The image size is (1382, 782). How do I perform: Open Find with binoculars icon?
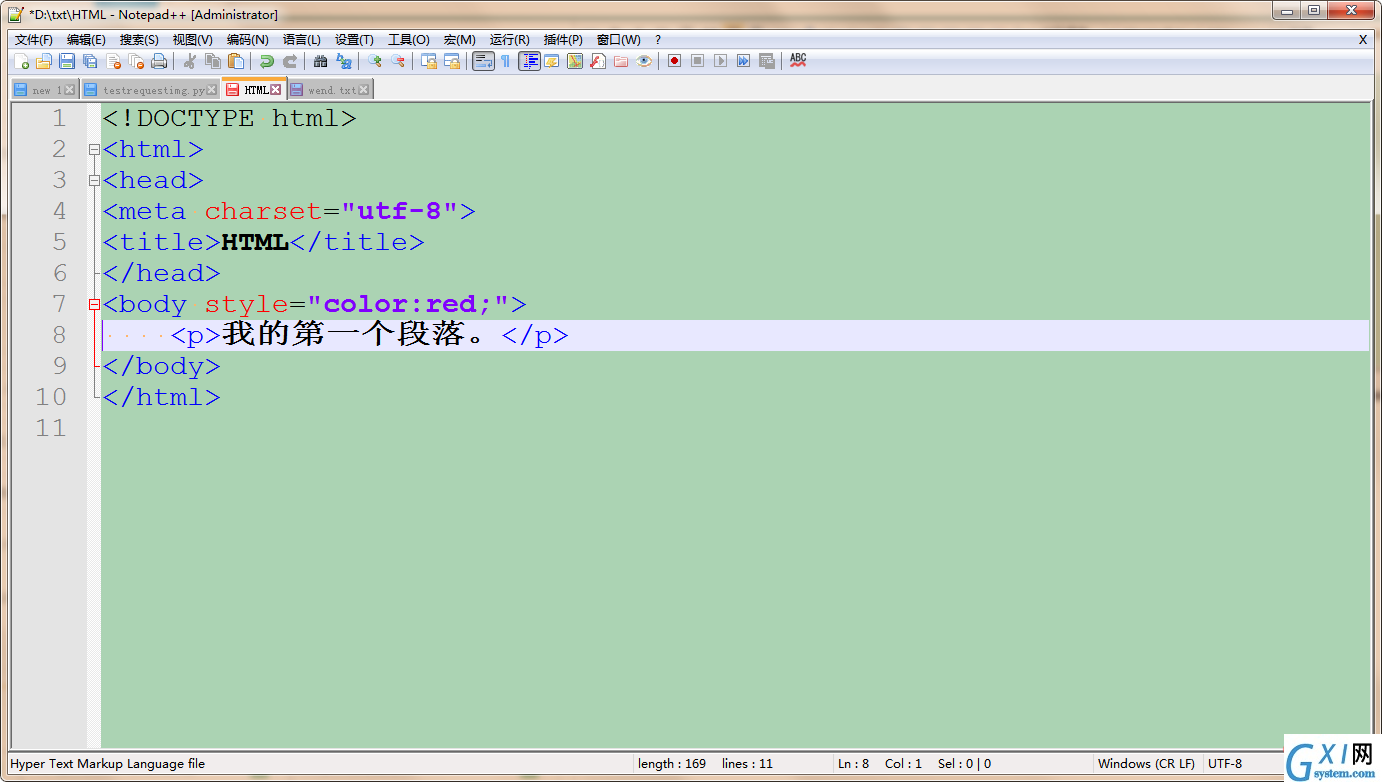coord(320,61)
